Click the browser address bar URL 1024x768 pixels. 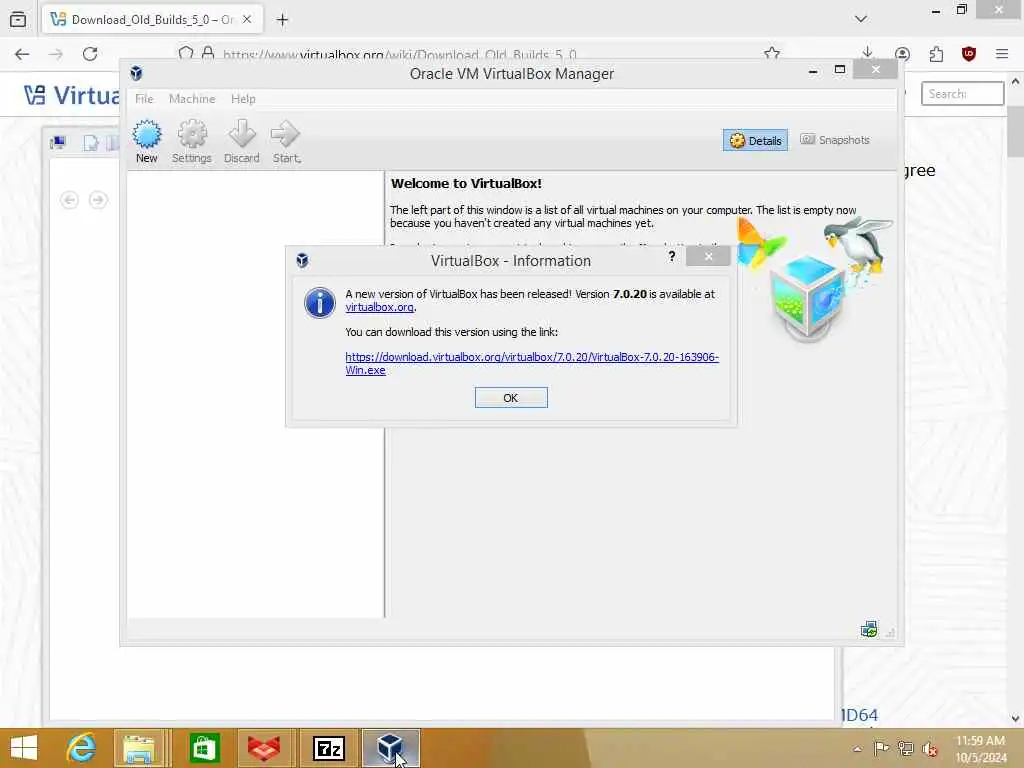(x=400, y=55)
